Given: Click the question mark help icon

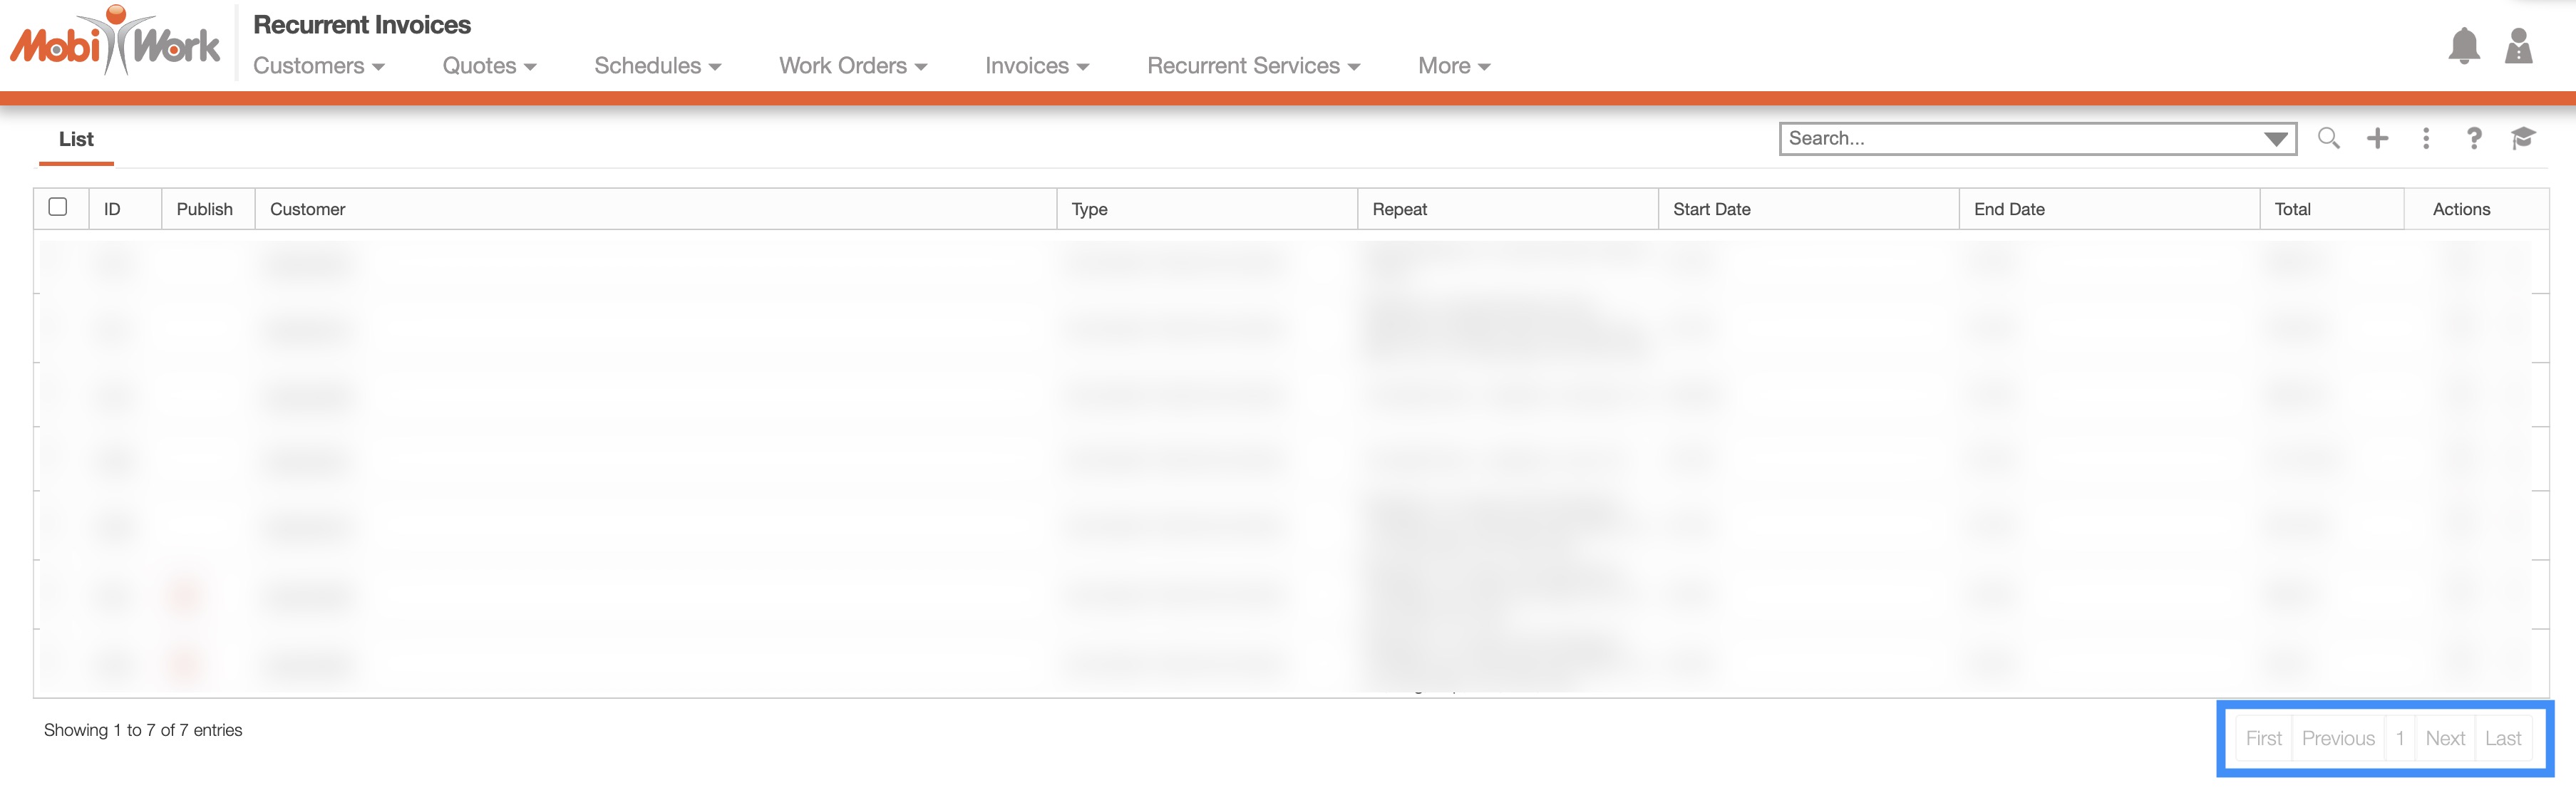Looking at the screenshot, I should click(x=2473, y=138).
